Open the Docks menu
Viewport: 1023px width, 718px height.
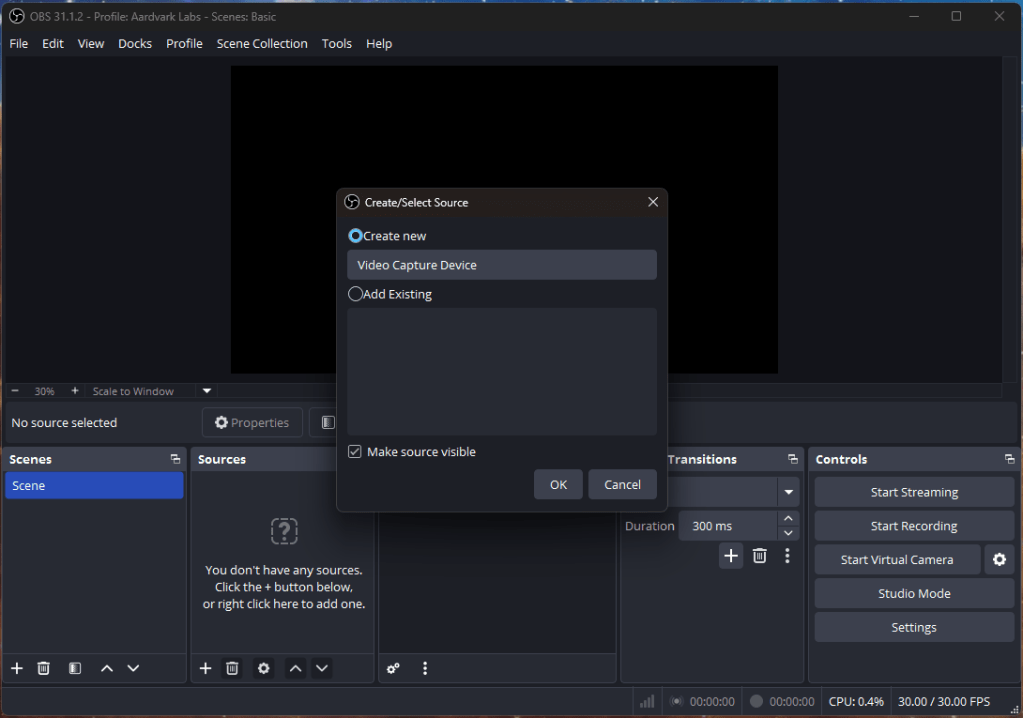[135, 44]
